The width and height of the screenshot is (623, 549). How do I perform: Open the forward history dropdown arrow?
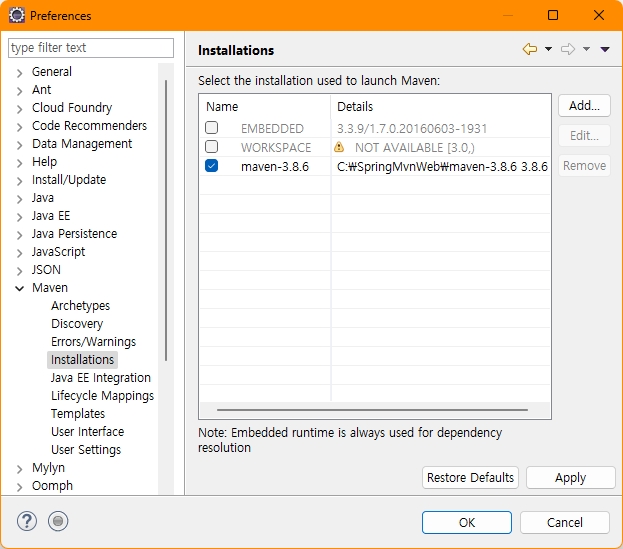click(x=586, y=49)
